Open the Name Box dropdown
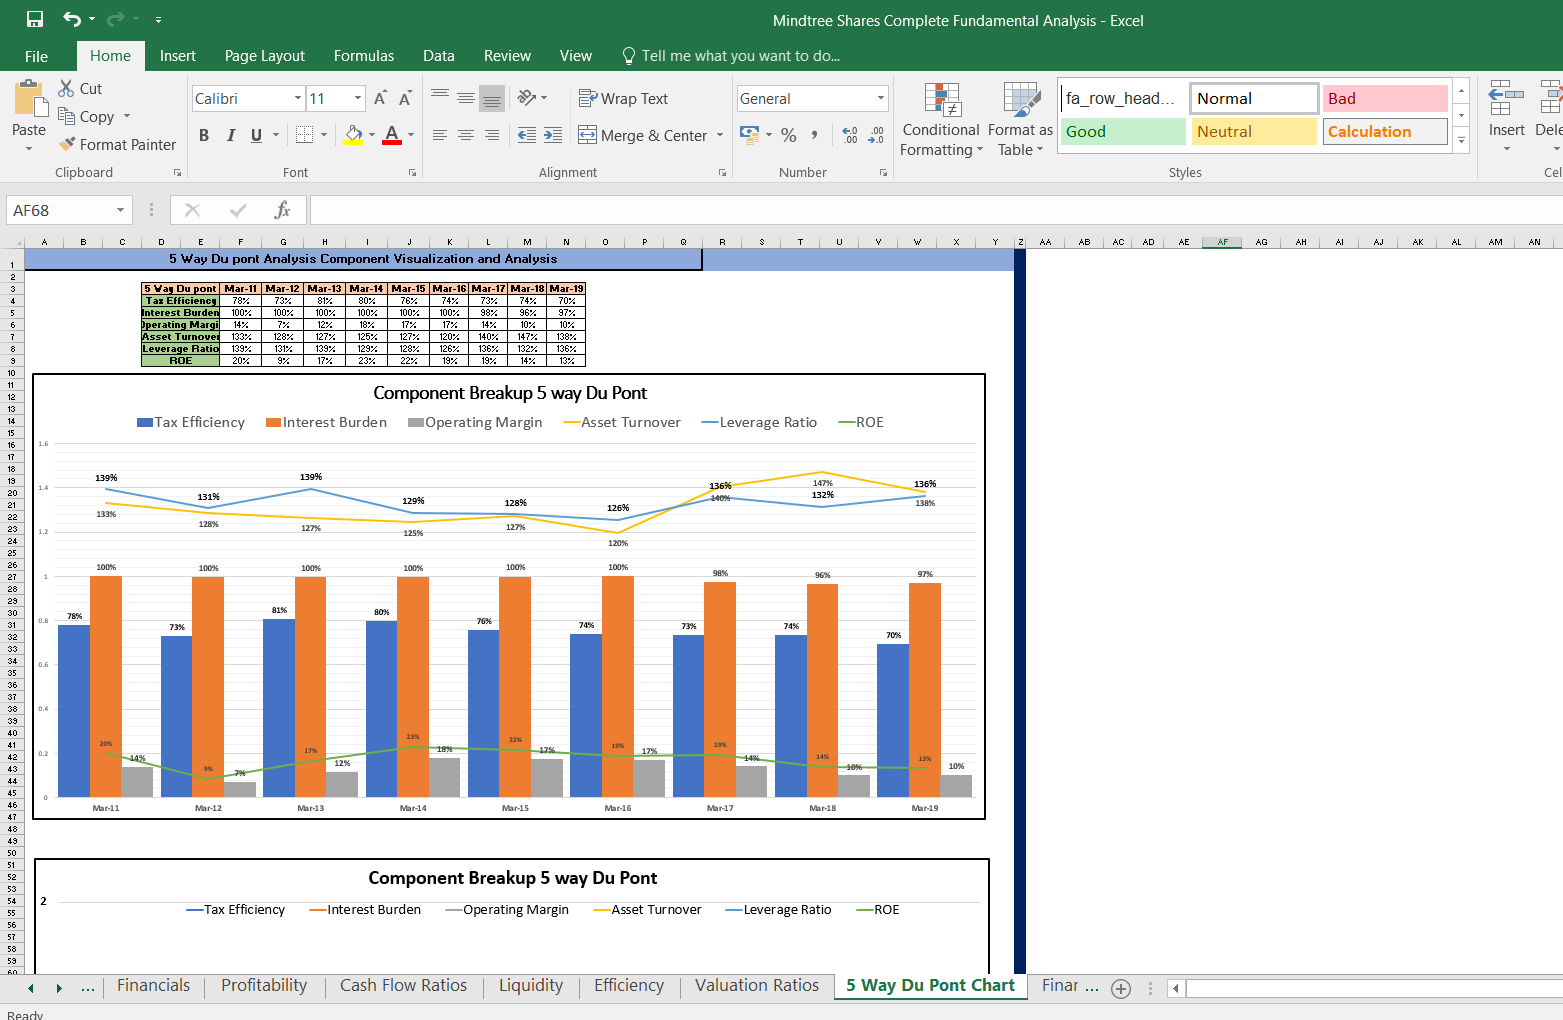 (120, 210)
